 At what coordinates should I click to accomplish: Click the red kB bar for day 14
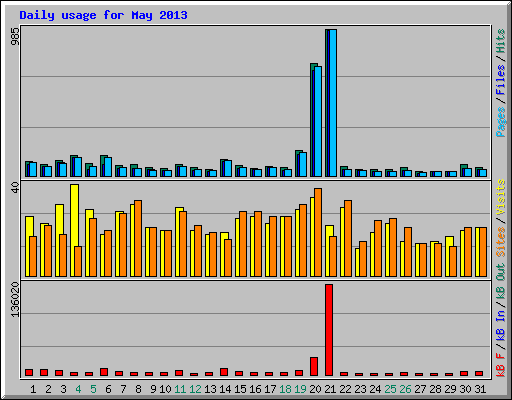click(x=224, y=372)
